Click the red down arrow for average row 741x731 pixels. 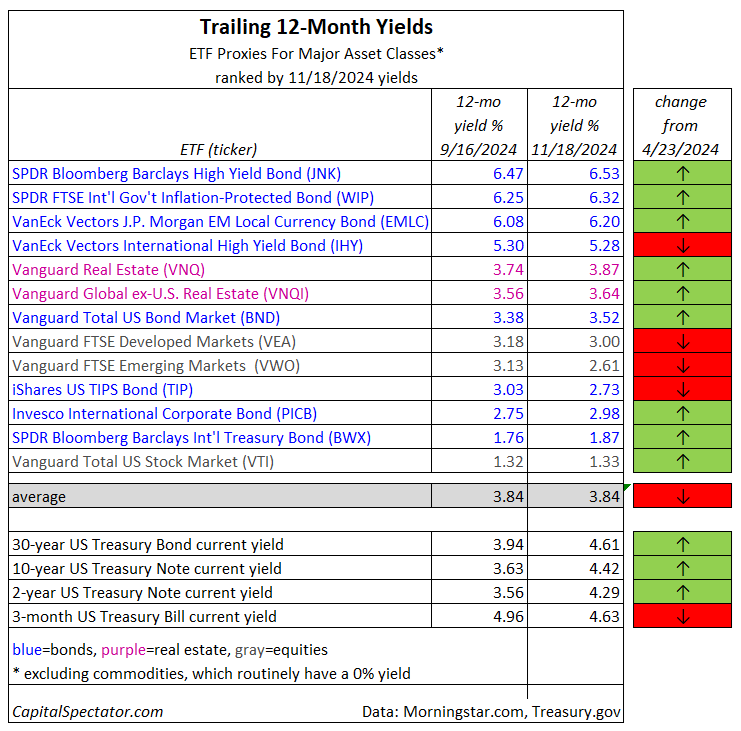[683, 497]
